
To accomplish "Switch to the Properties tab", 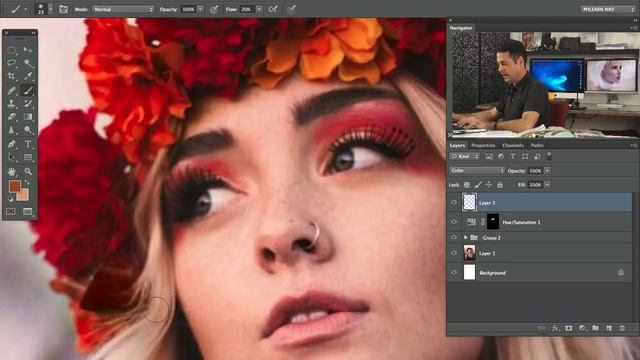I will coord(483,145).
